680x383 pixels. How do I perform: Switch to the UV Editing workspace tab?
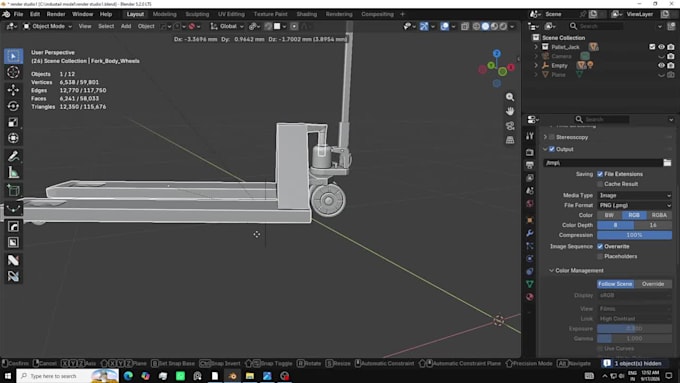pos(231,14)
